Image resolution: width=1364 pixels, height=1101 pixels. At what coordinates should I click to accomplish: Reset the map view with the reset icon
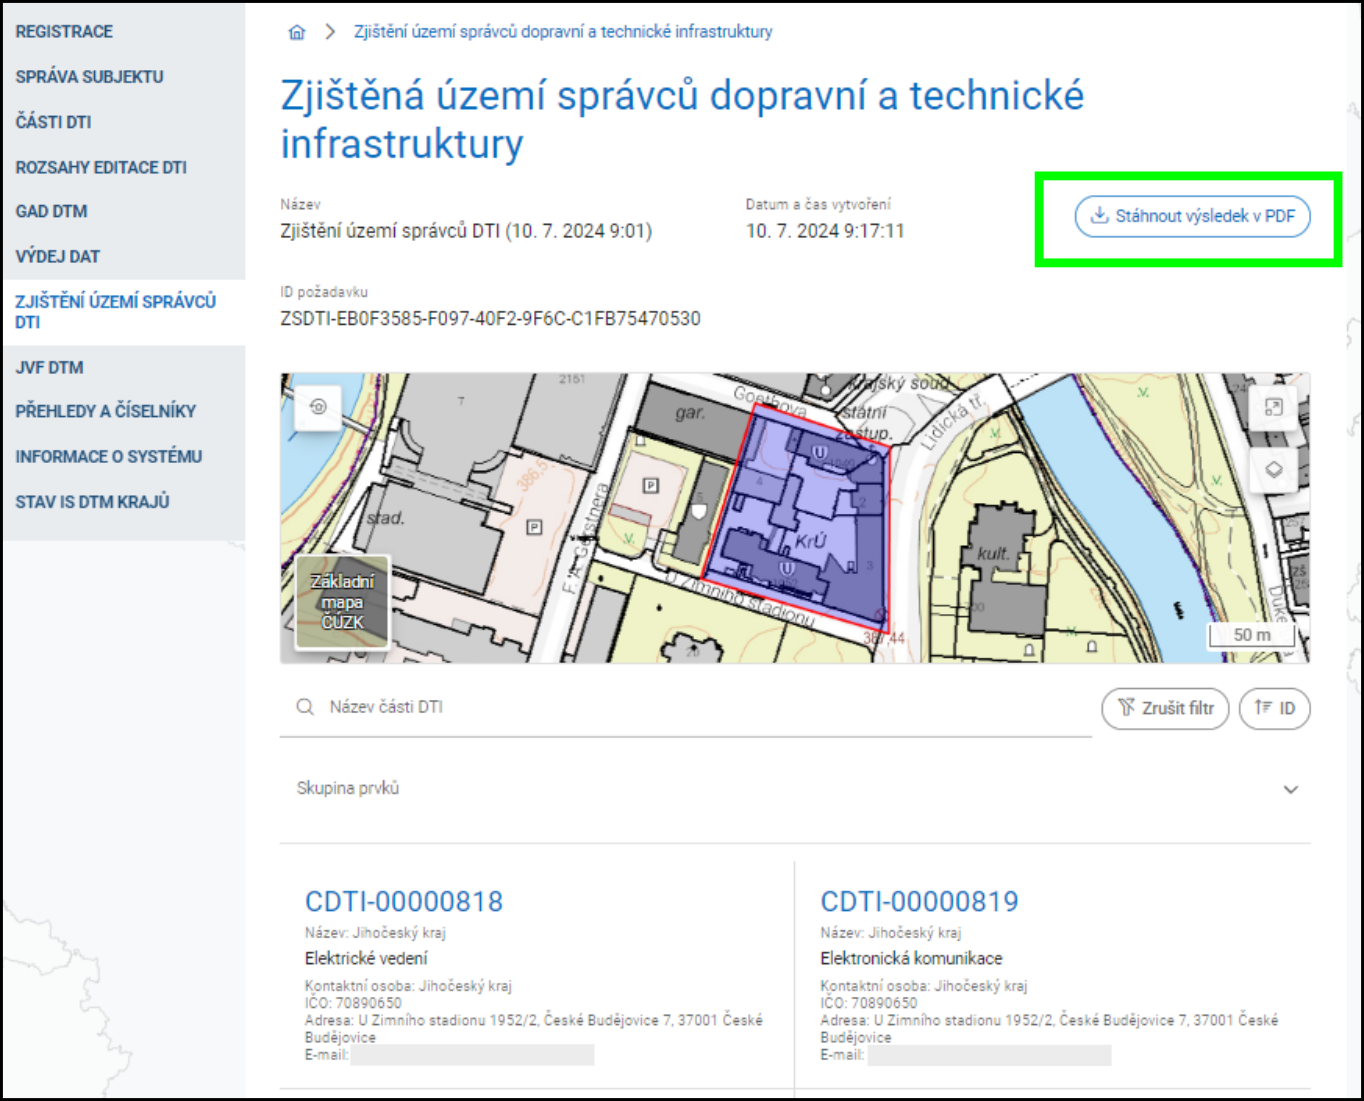click(316, 408)
